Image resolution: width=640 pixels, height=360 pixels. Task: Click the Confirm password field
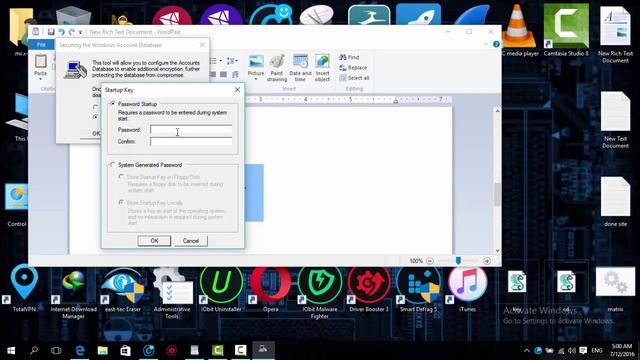pos(191,141)
